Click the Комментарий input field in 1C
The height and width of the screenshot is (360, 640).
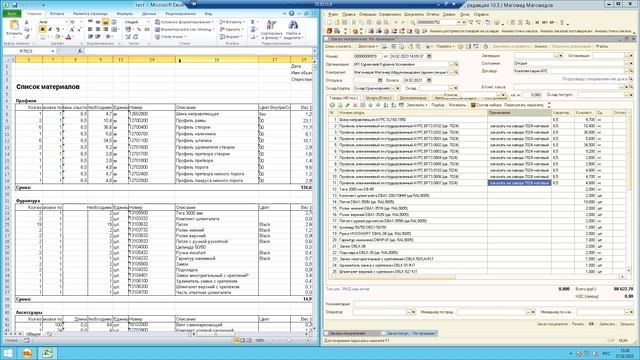tap(493, 304)
